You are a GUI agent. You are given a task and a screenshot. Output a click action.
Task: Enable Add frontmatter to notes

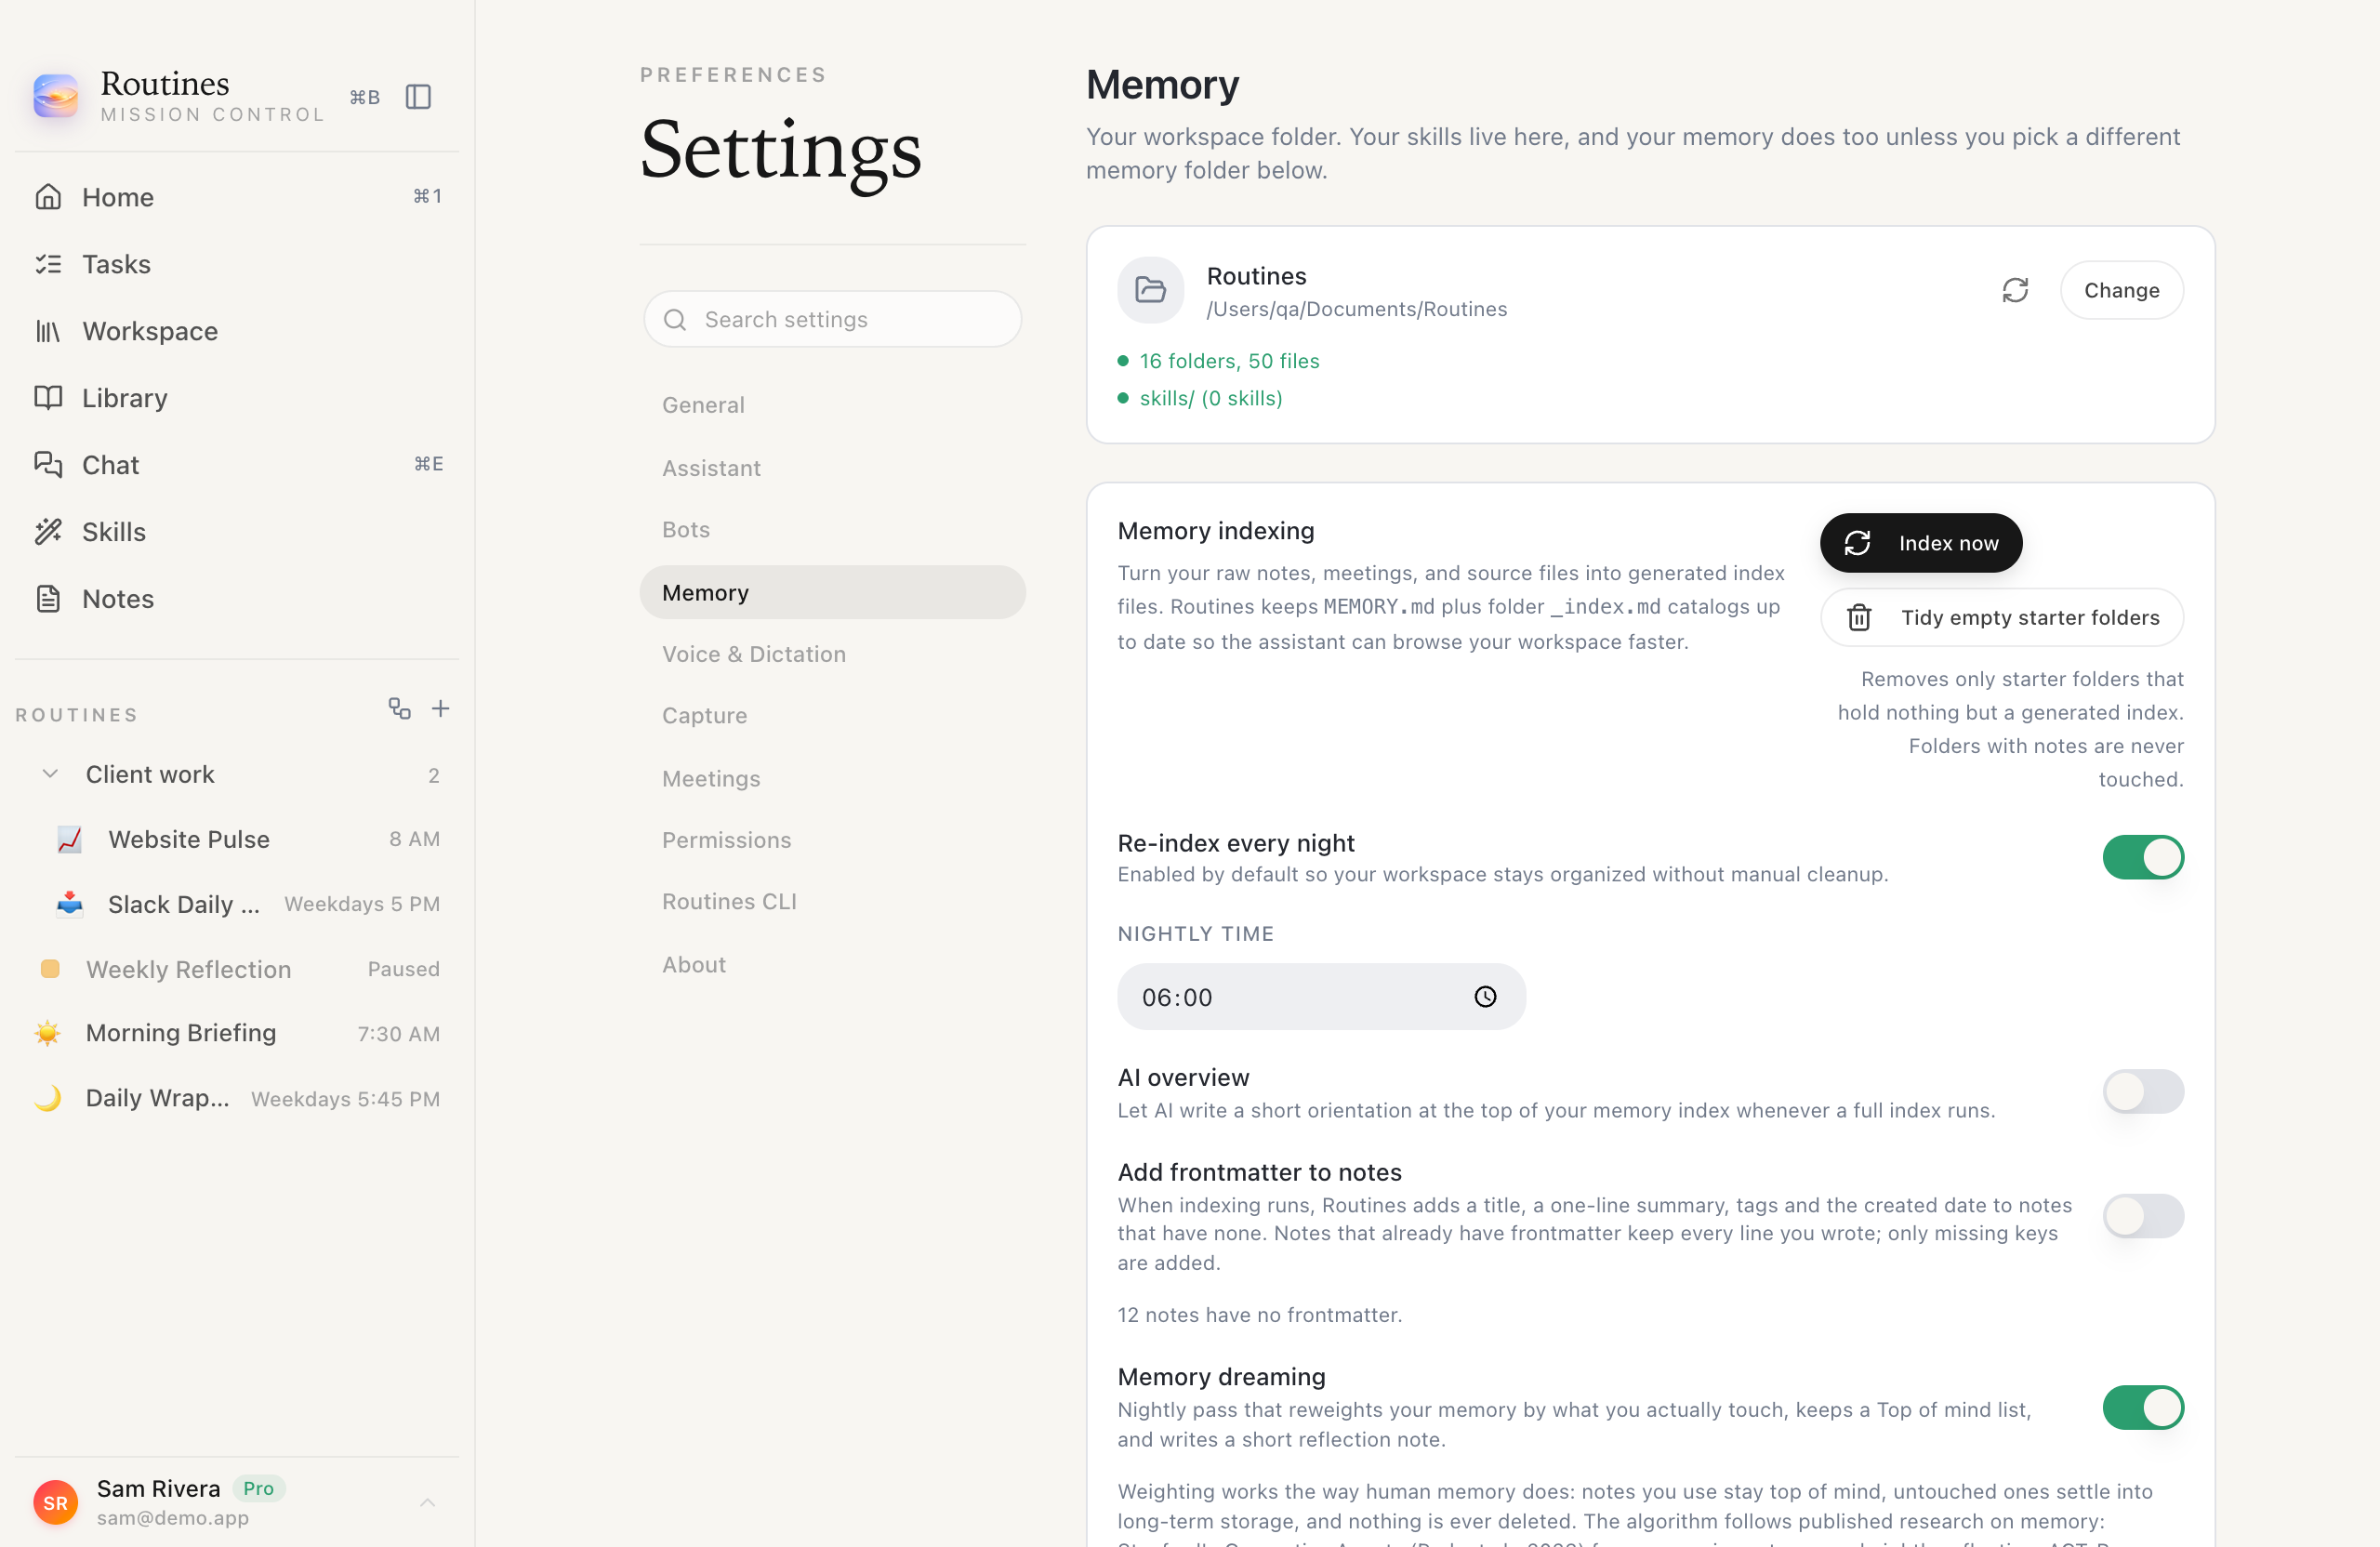(x=2143, y=1217)
